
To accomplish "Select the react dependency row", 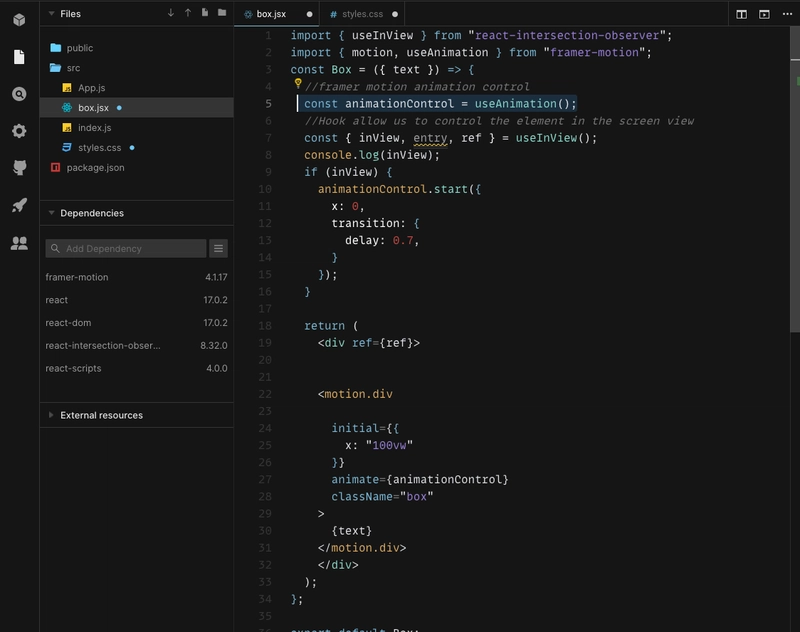I will [136, 300].
